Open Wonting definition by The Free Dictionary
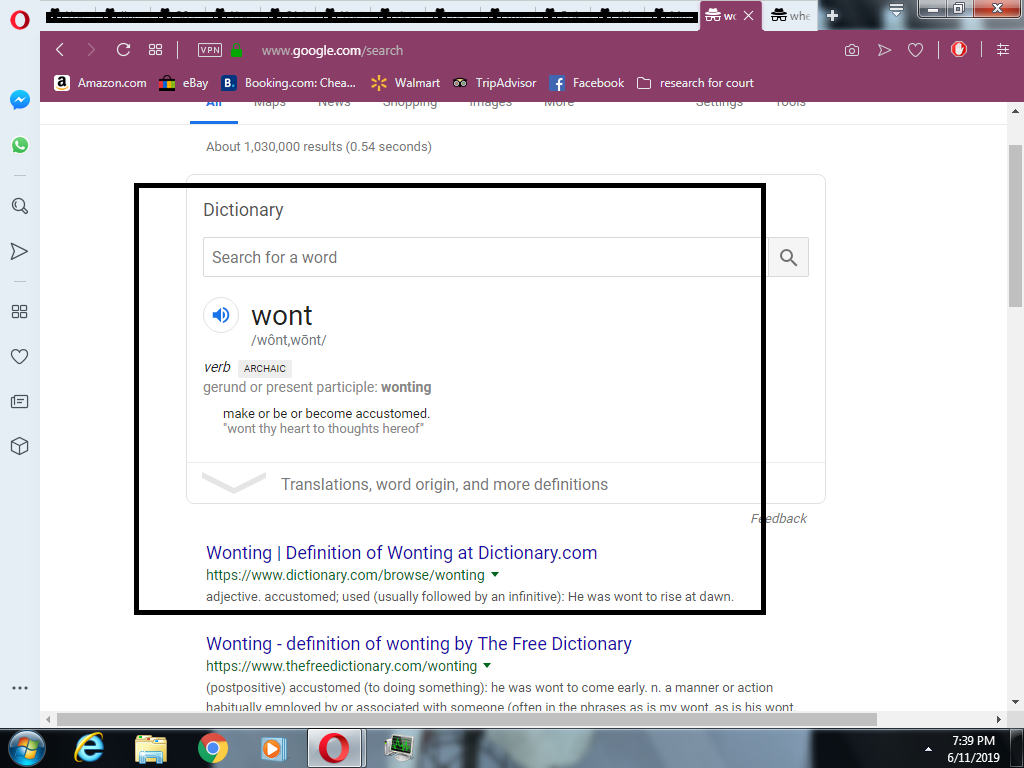 click(419, 643)
